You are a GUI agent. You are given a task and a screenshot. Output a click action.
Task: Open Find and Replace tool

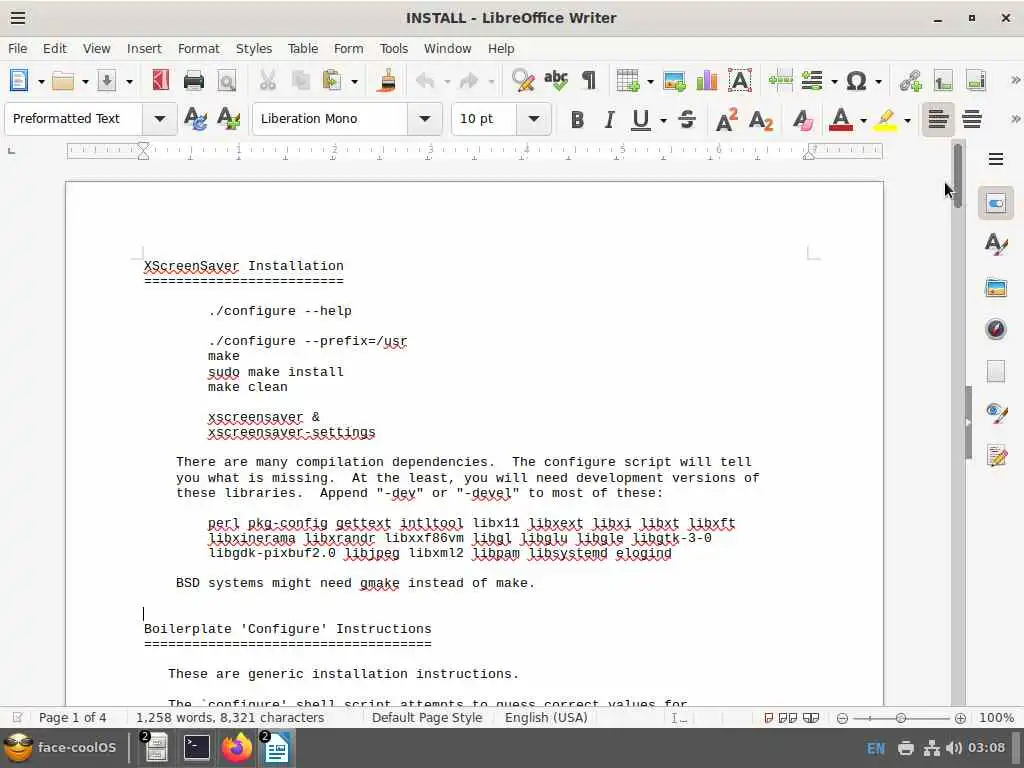point(523,81)
